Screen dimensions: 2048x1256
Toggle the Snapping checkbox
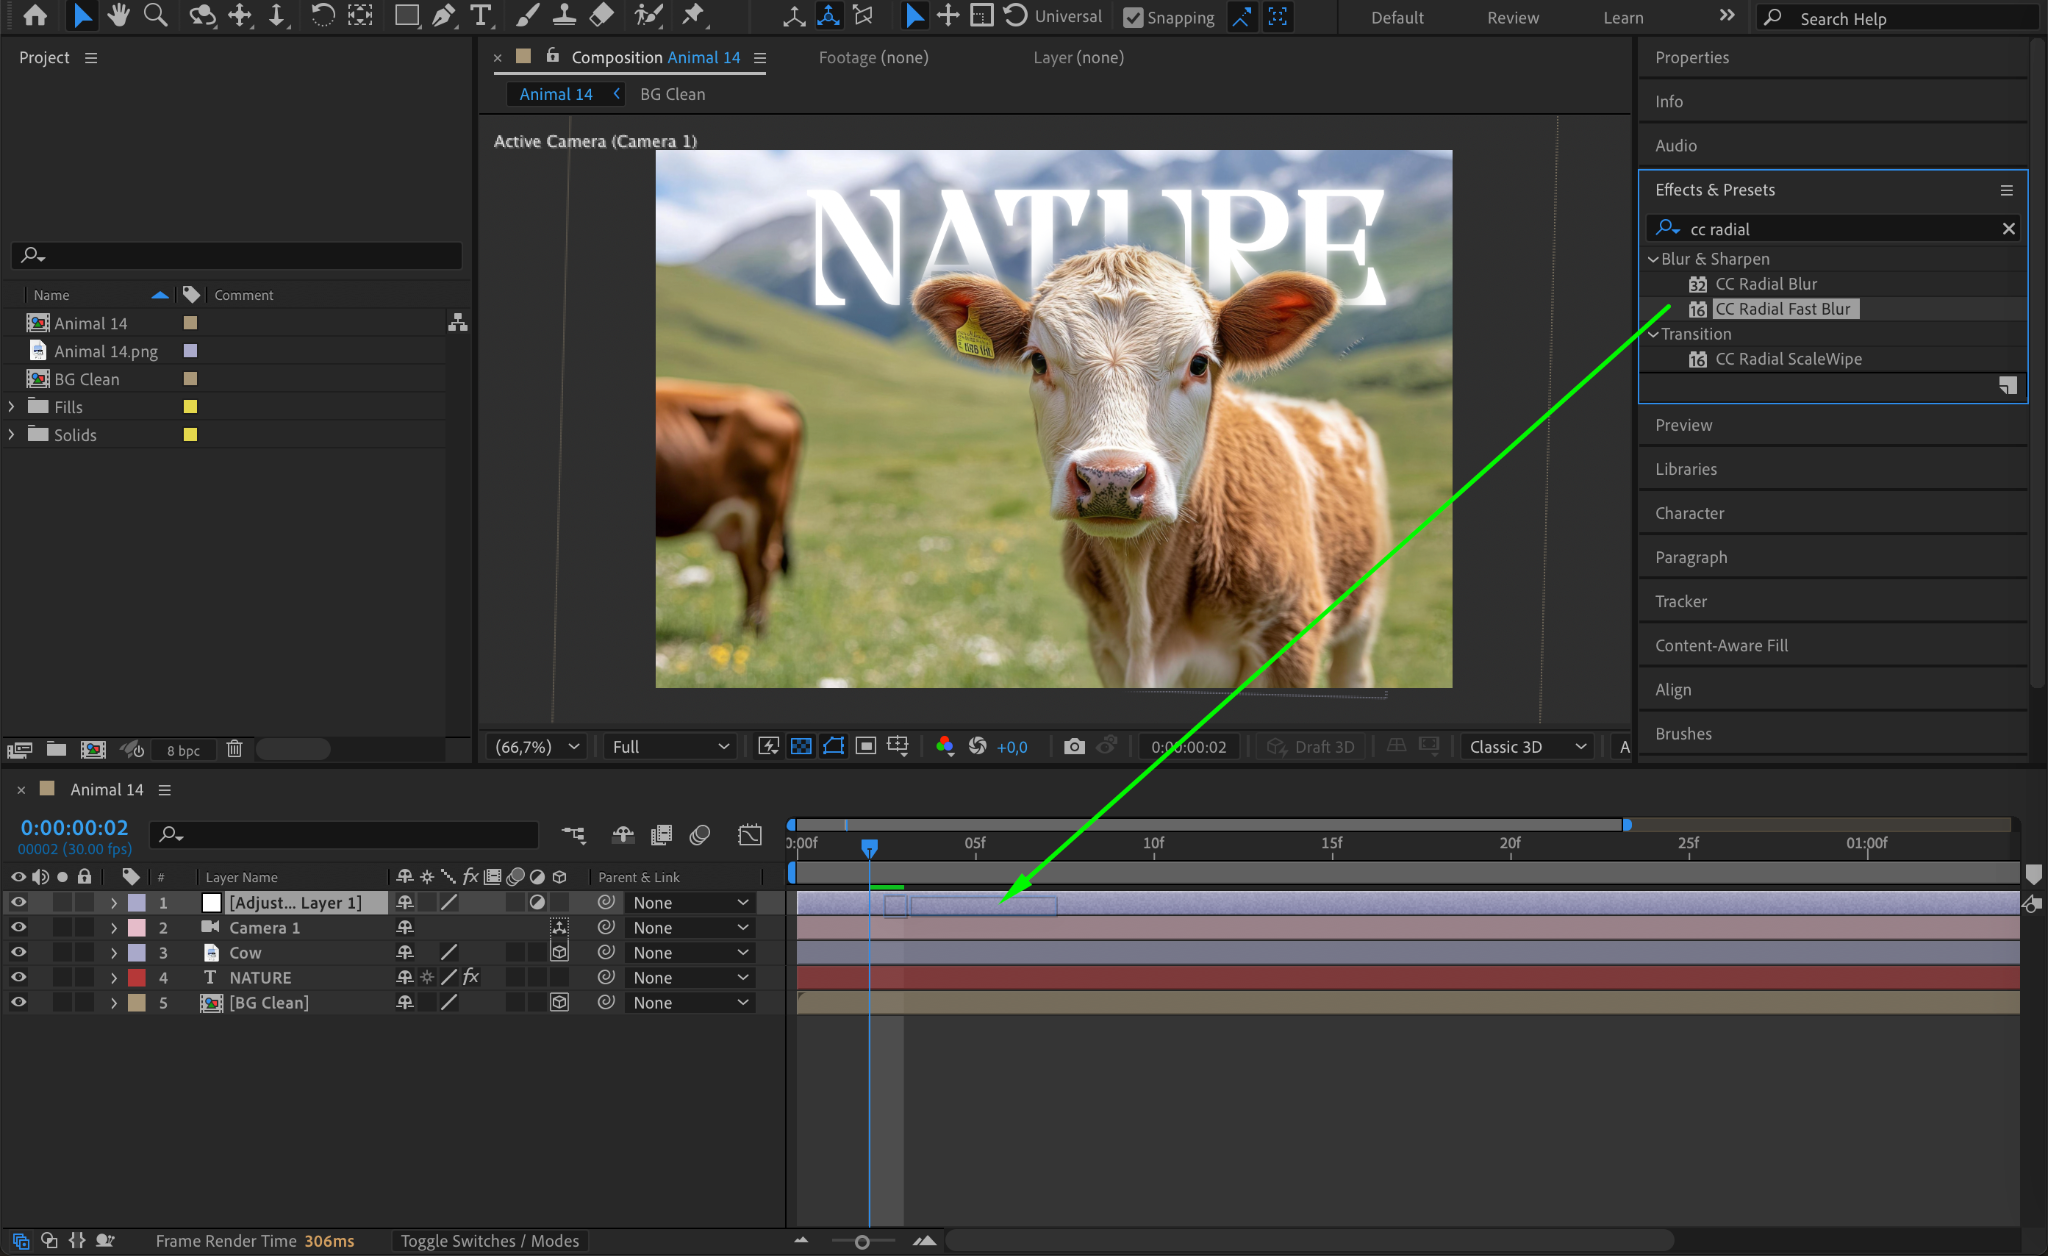tap(1133, 17)
